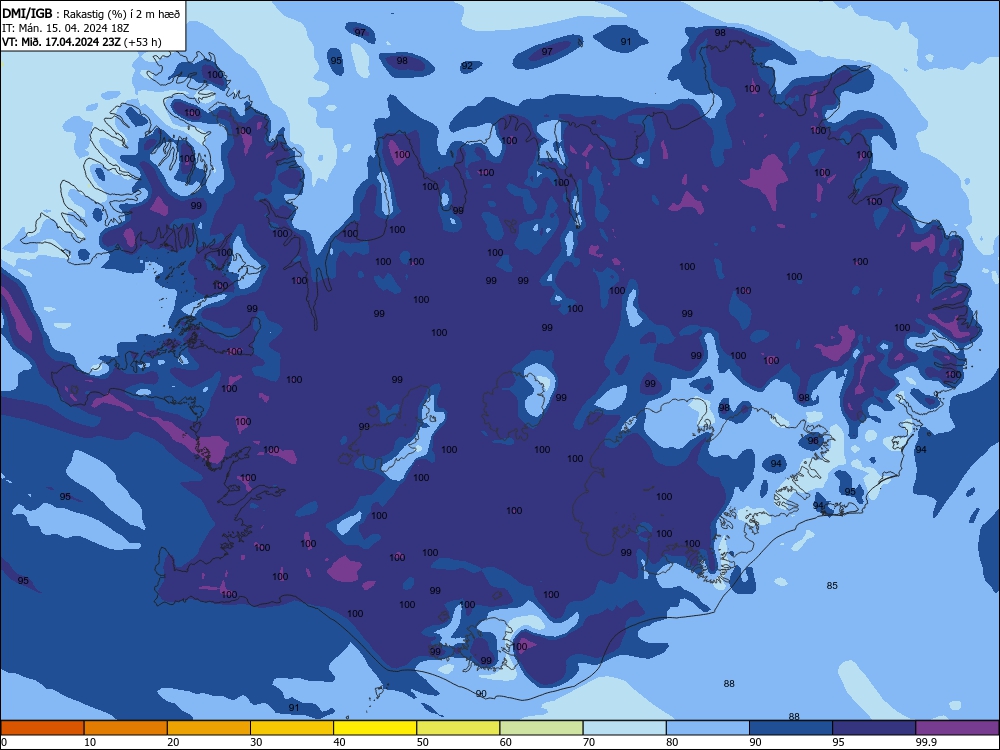Select the amber 20–30 legend swatch
The height and width of the screenshot is (750, 1000).
(209, 728)
